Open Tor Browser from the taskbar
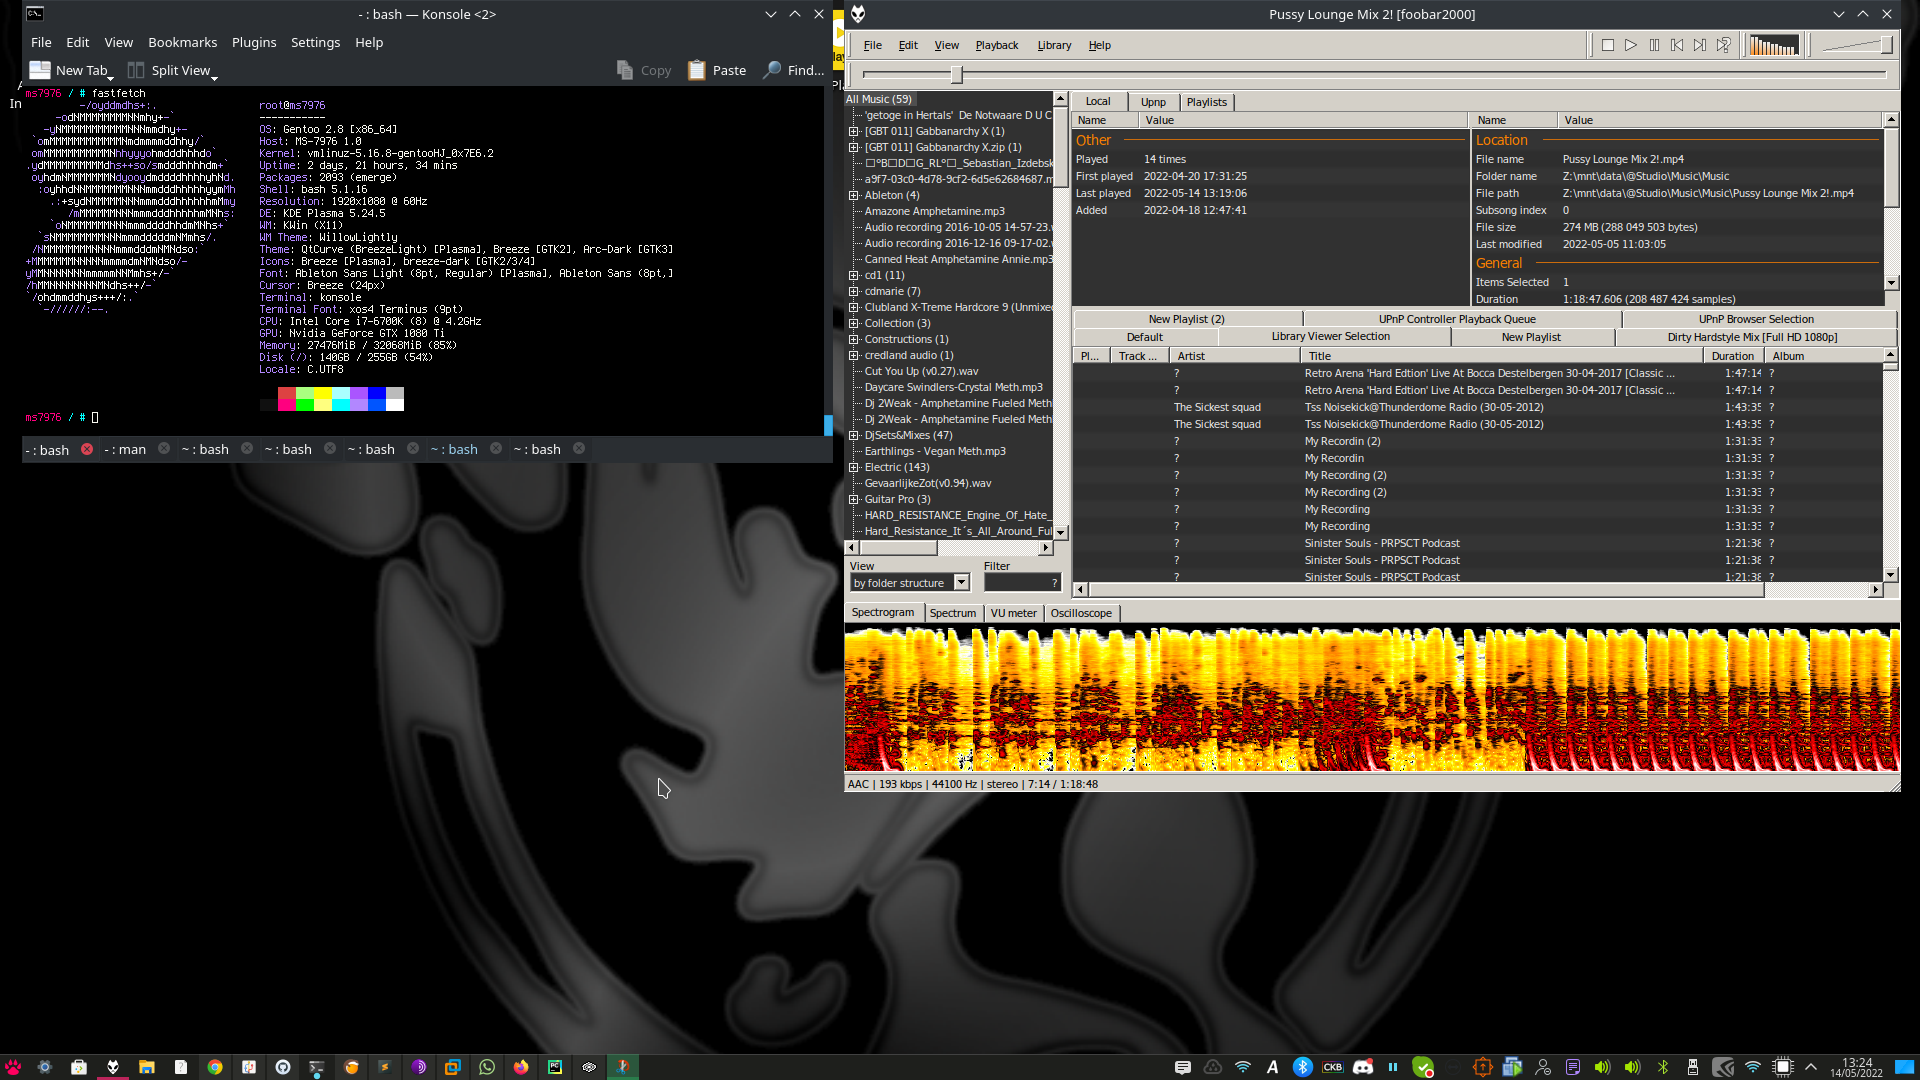Image resolution: width=1920 pixels, height=1080 pixels. [419, 1067]
